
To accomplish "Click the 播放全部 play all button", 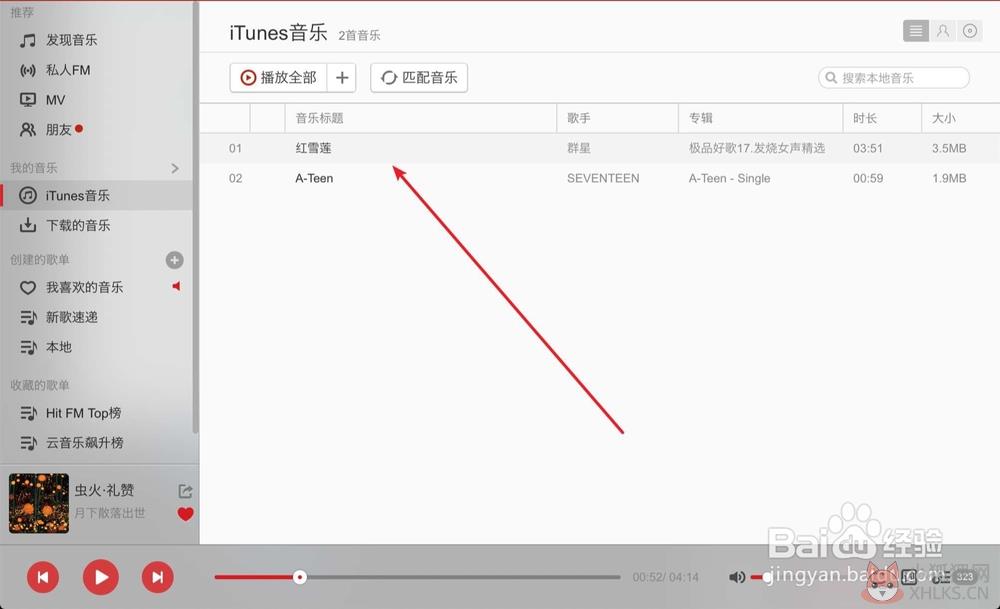I will (278, 78).
